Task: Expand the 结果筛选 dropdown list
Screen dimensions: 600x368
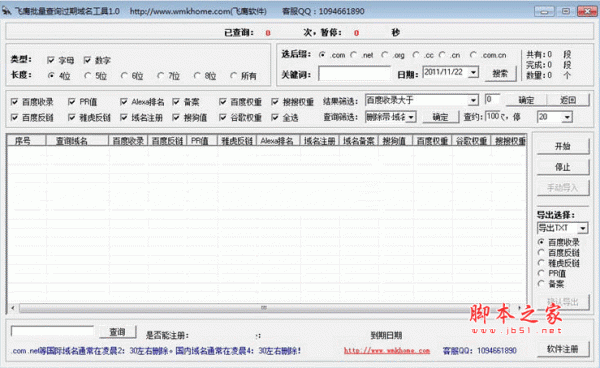Action: 473,100
